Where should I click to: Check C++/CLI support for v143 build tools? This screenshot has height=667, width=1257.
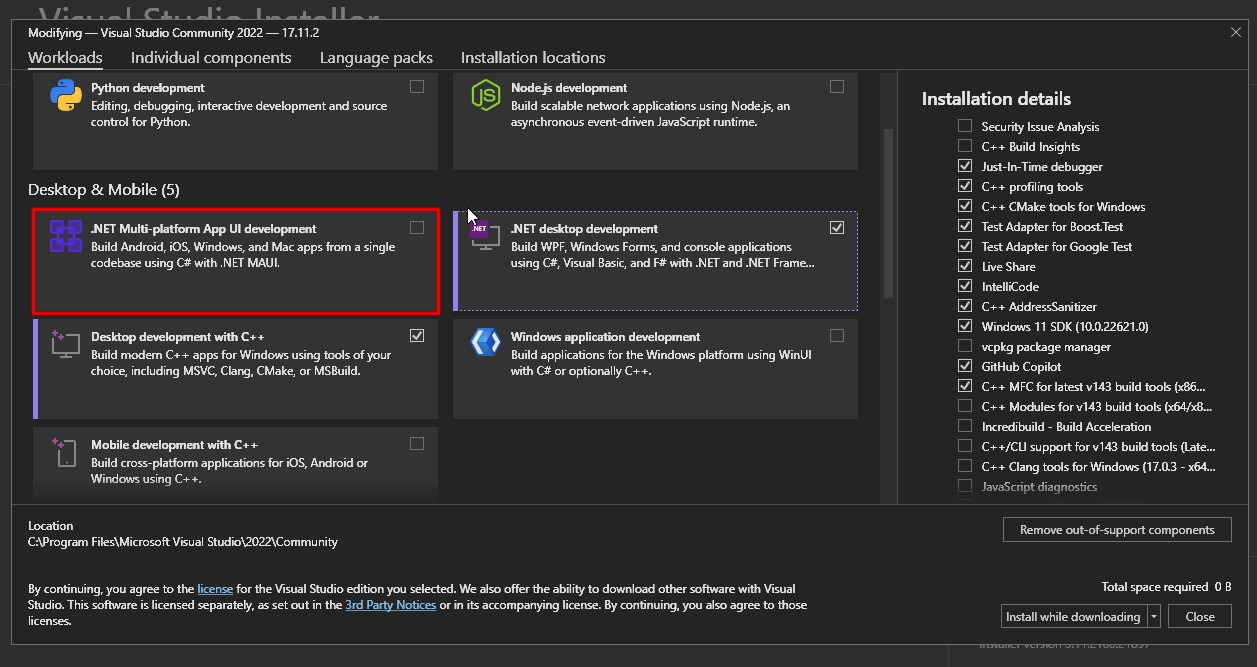point(965,446)
